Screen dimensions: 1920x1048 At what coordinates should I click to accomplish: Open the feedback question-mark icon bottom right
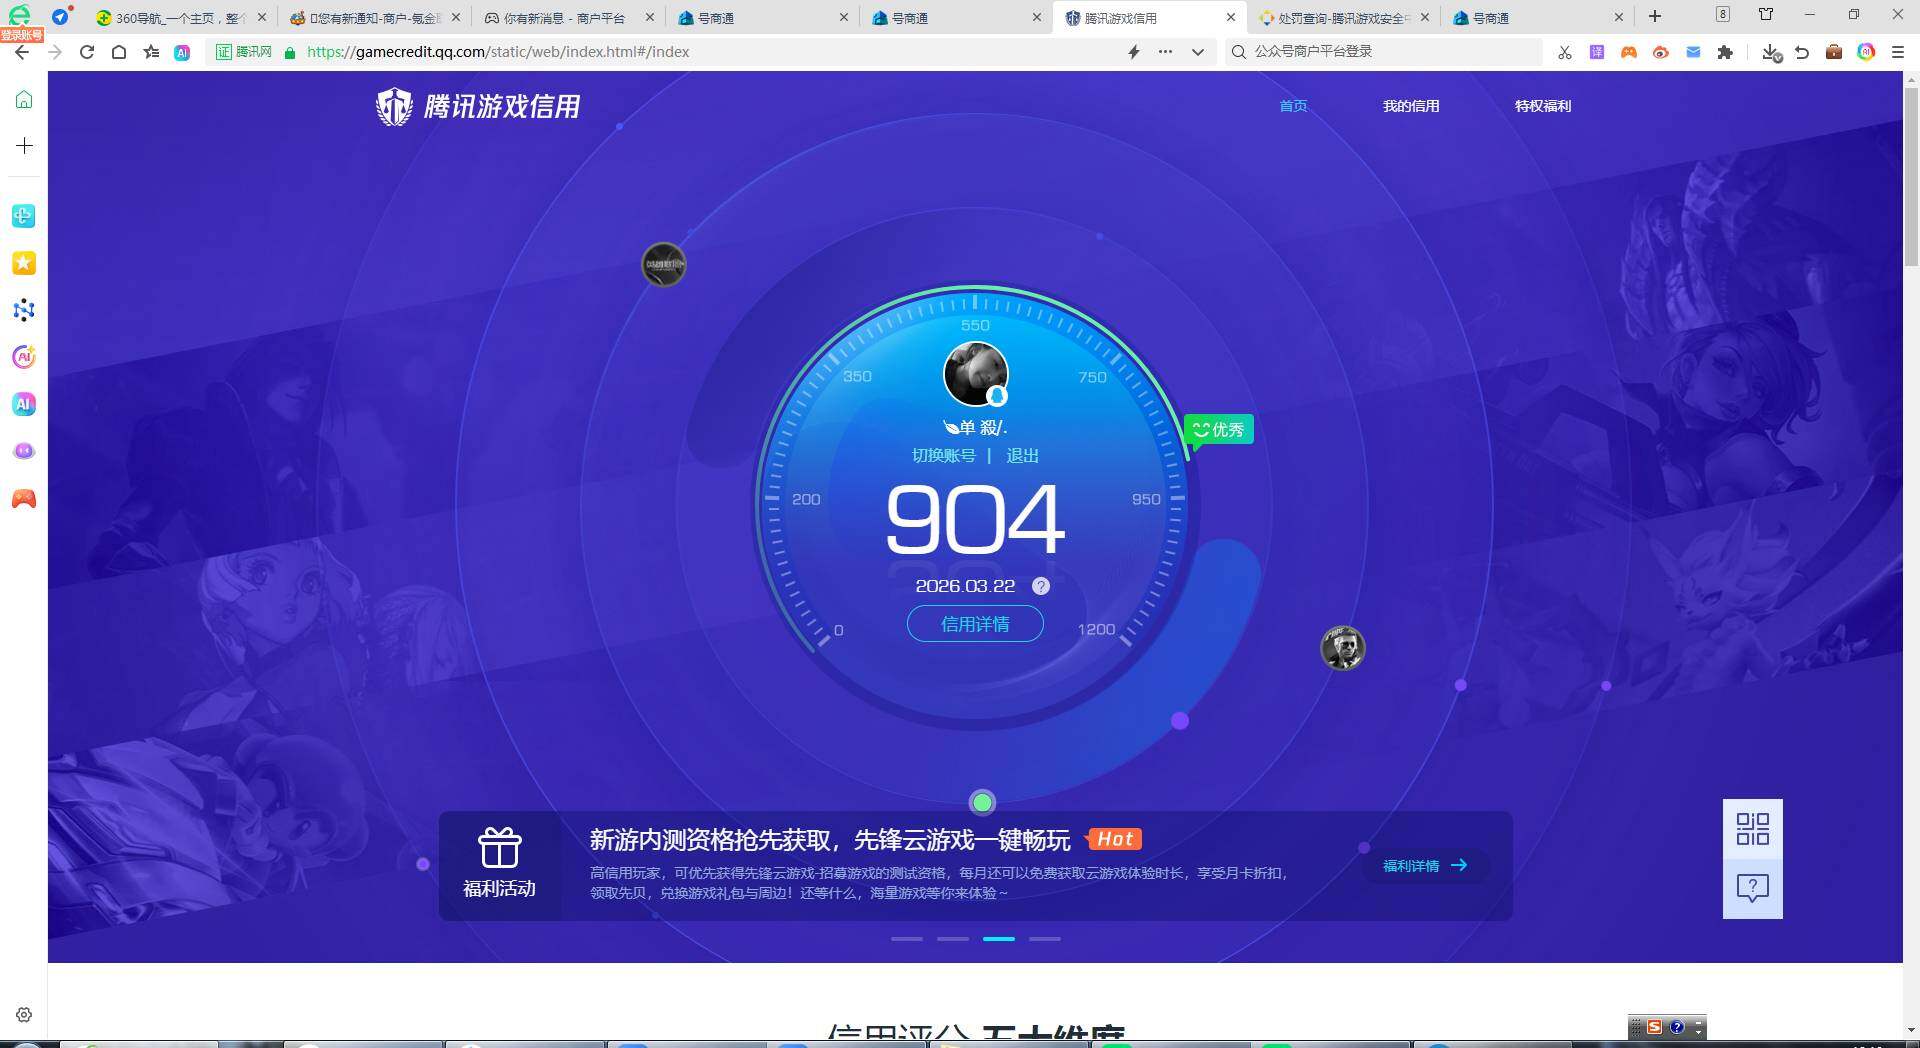coord(1751,887)
